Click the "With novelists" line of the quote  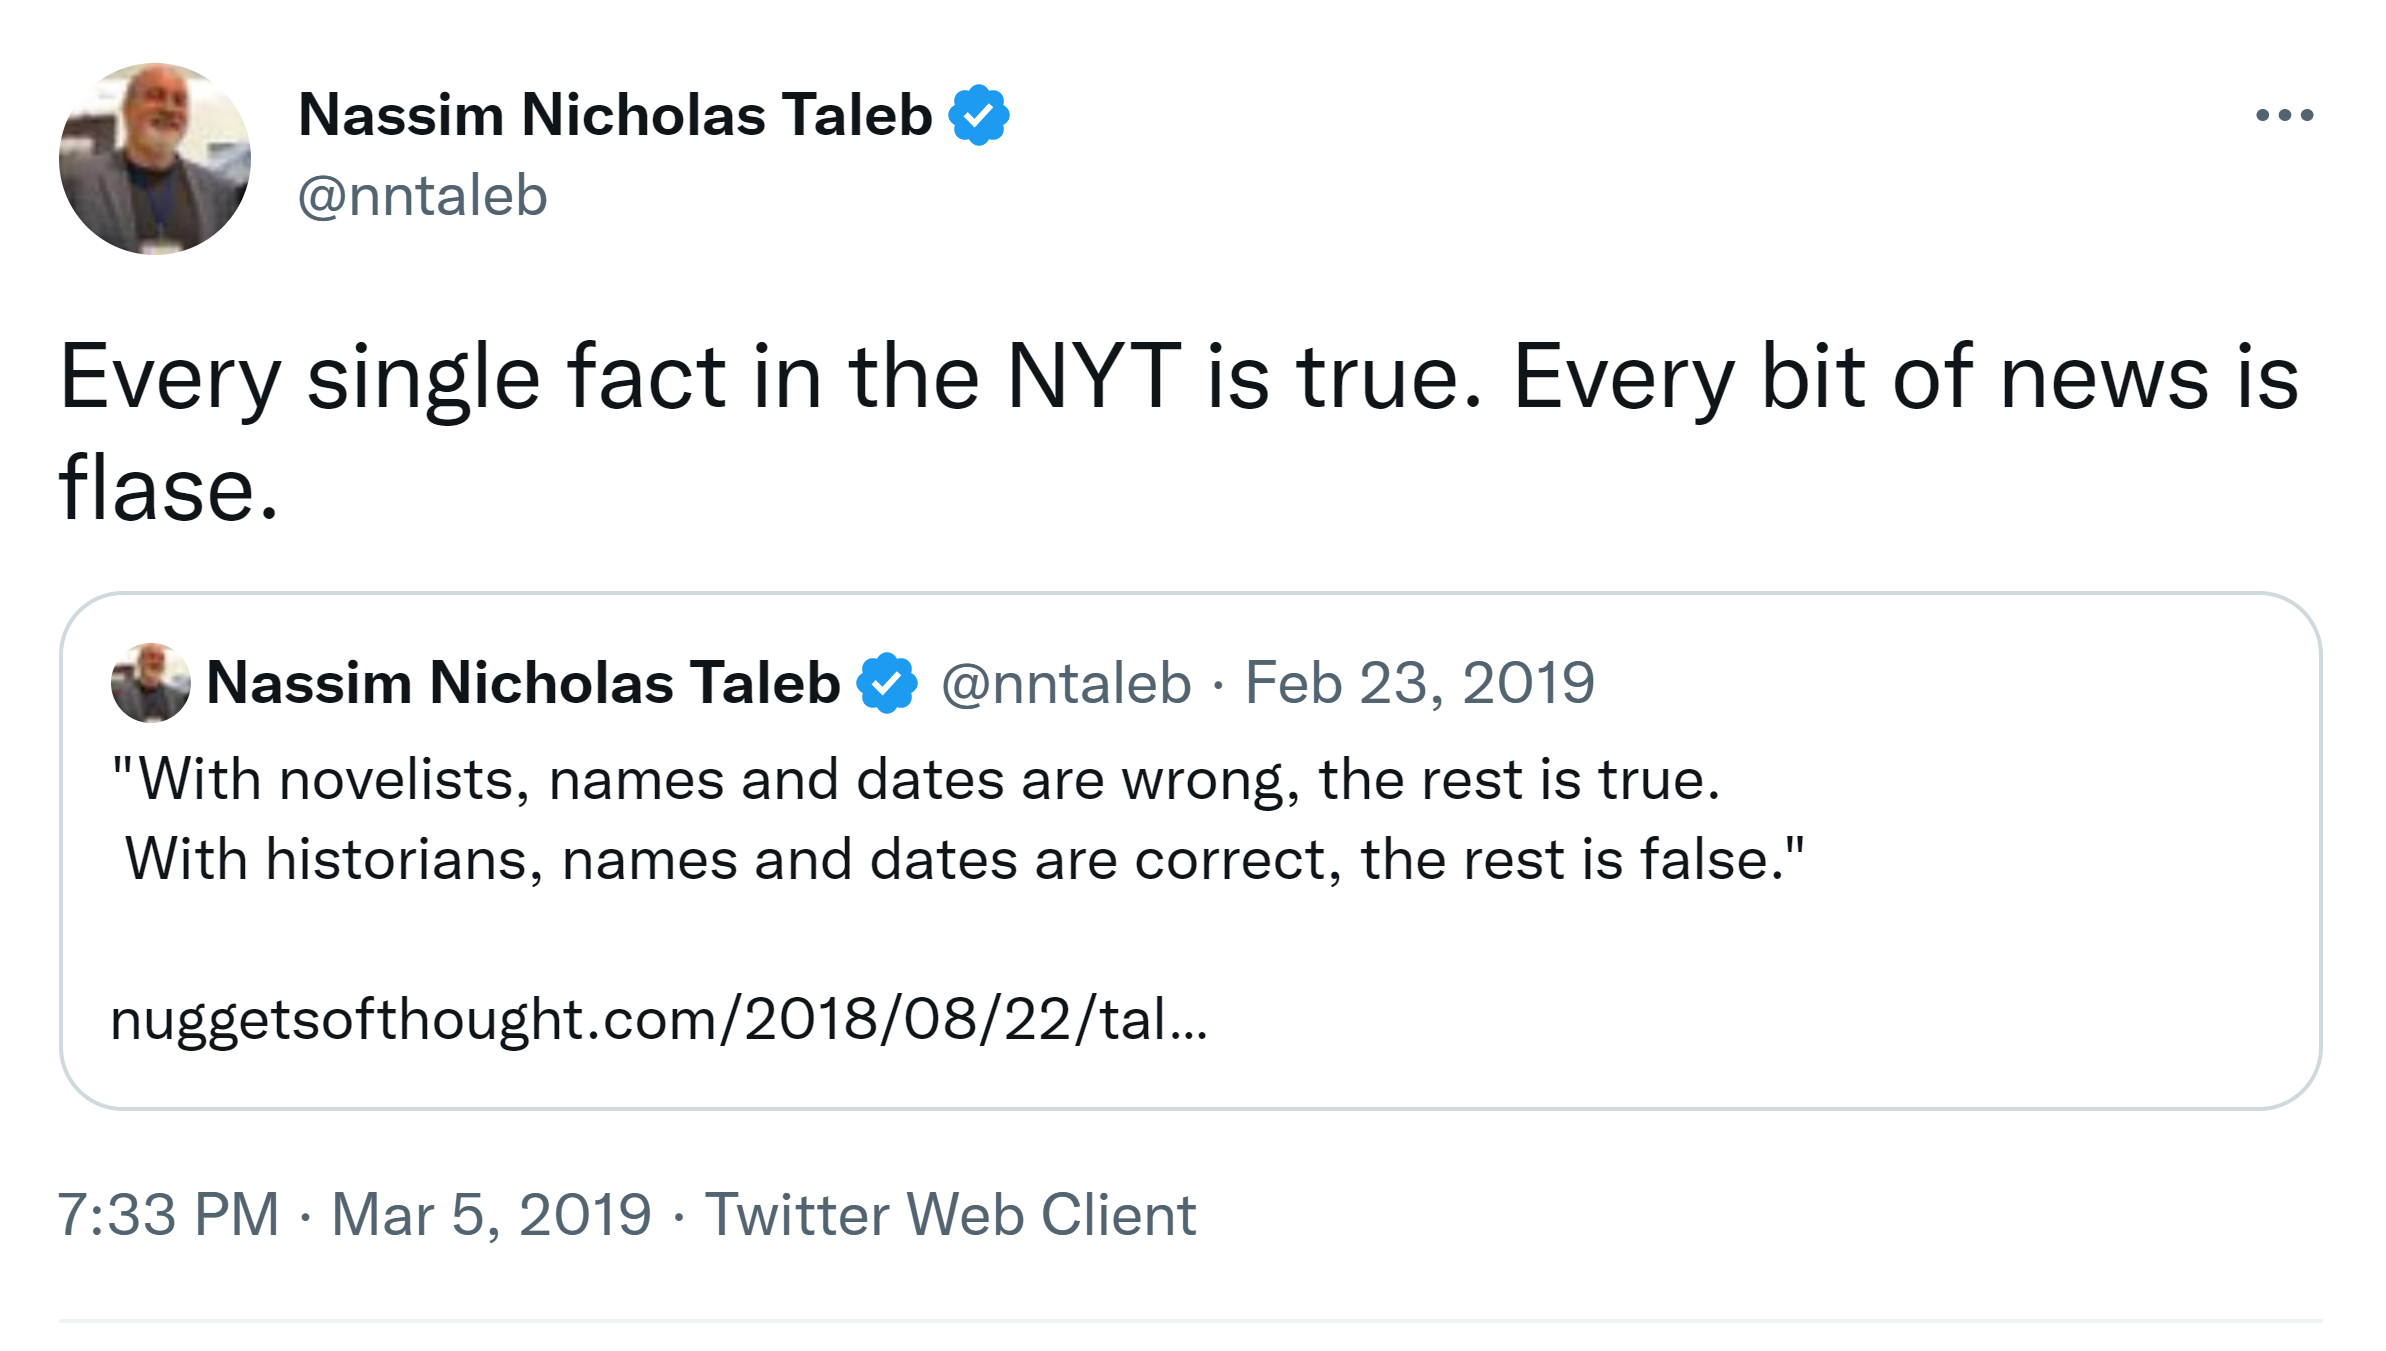click(915, 779)
